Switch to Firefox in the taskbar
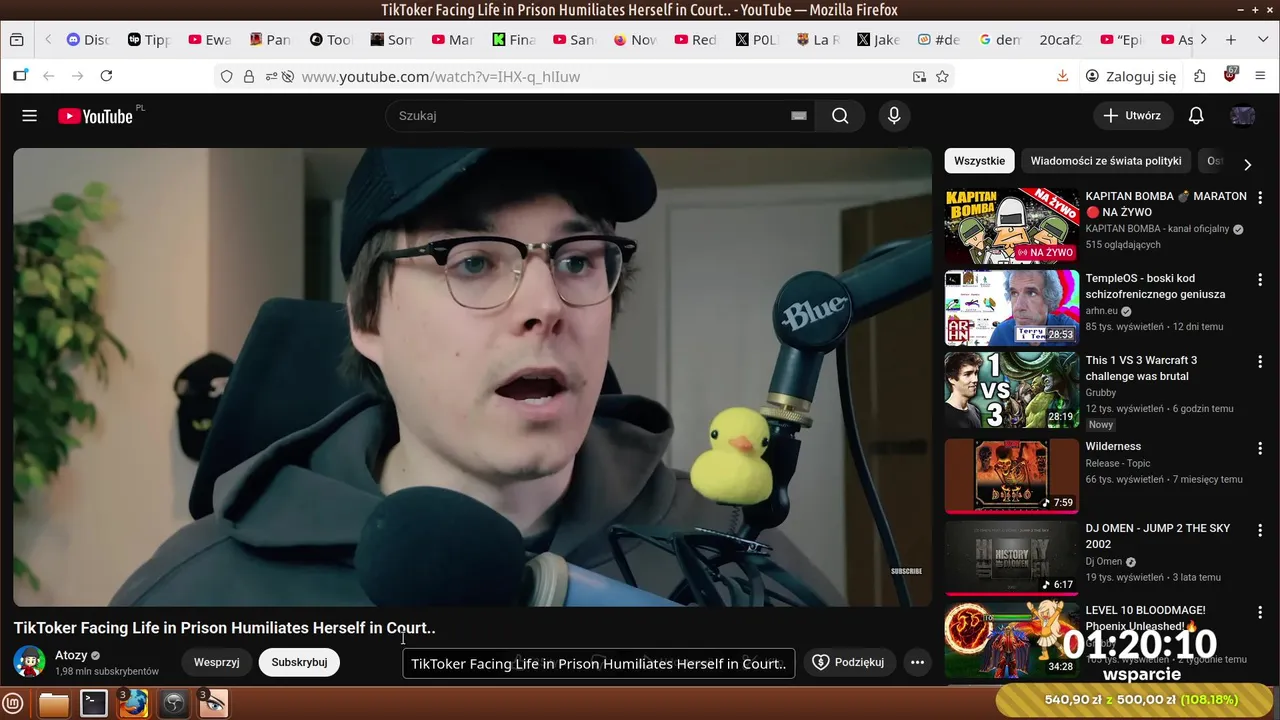1280x720 pixels. tap(133, 704)
